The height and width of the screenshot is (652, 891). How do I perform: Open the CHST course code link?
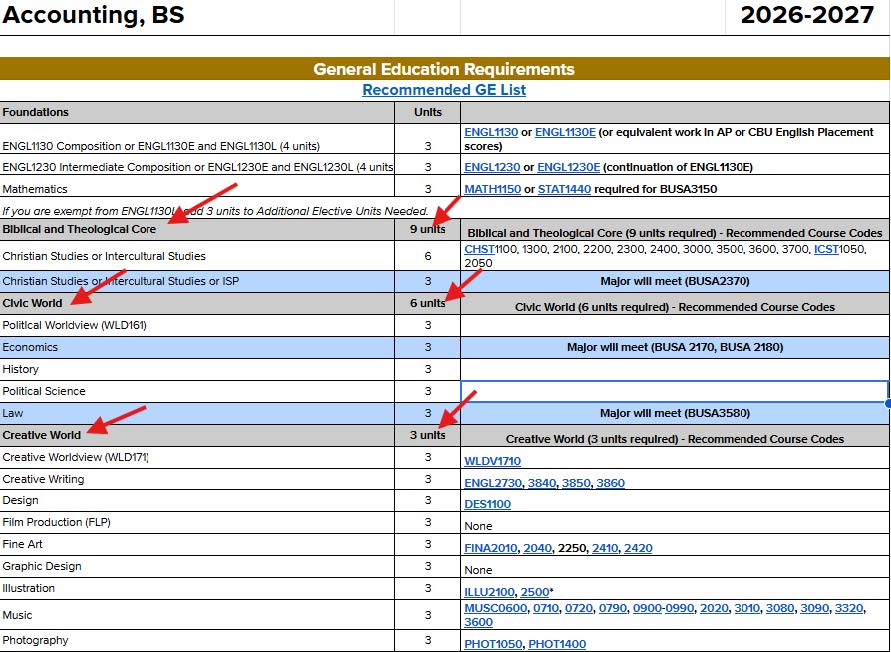tap(480, 249)
